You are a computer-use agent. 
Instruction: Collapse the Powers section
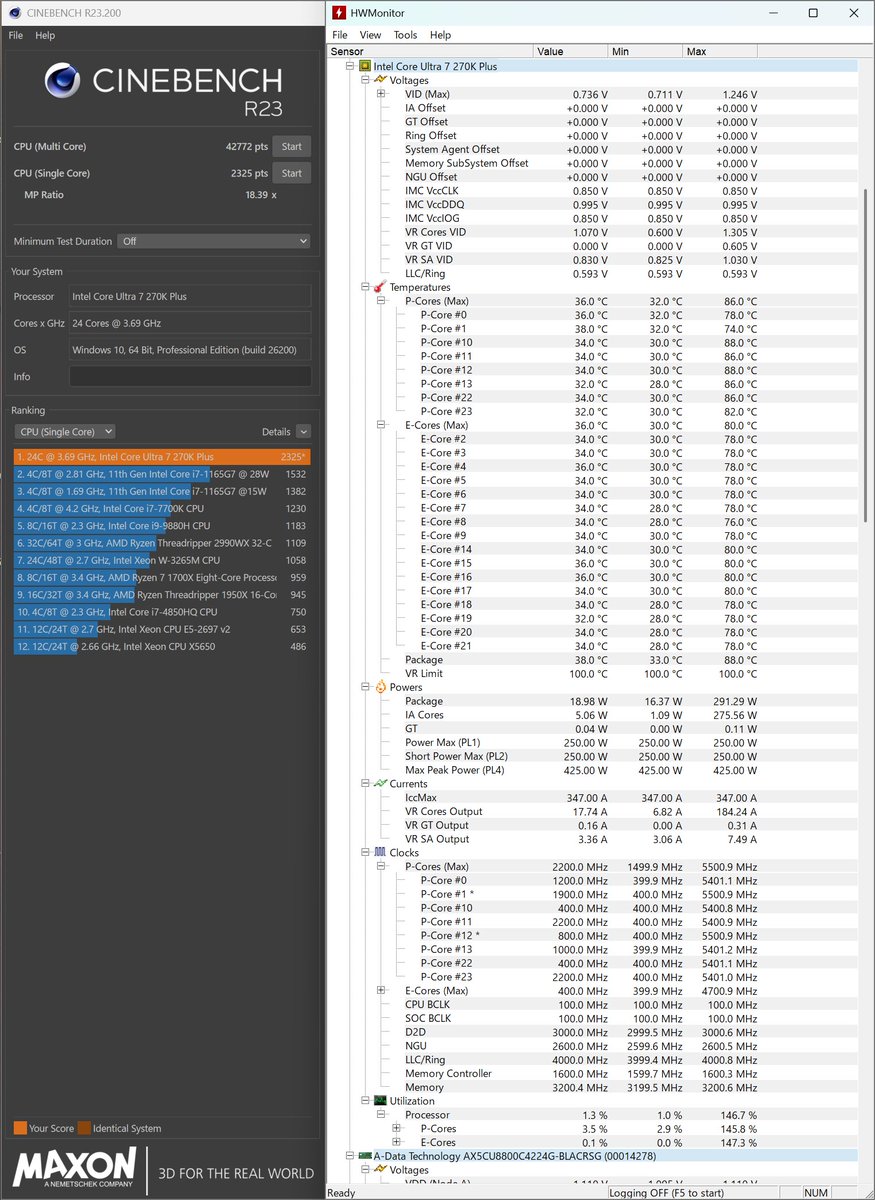pos(365,687)
